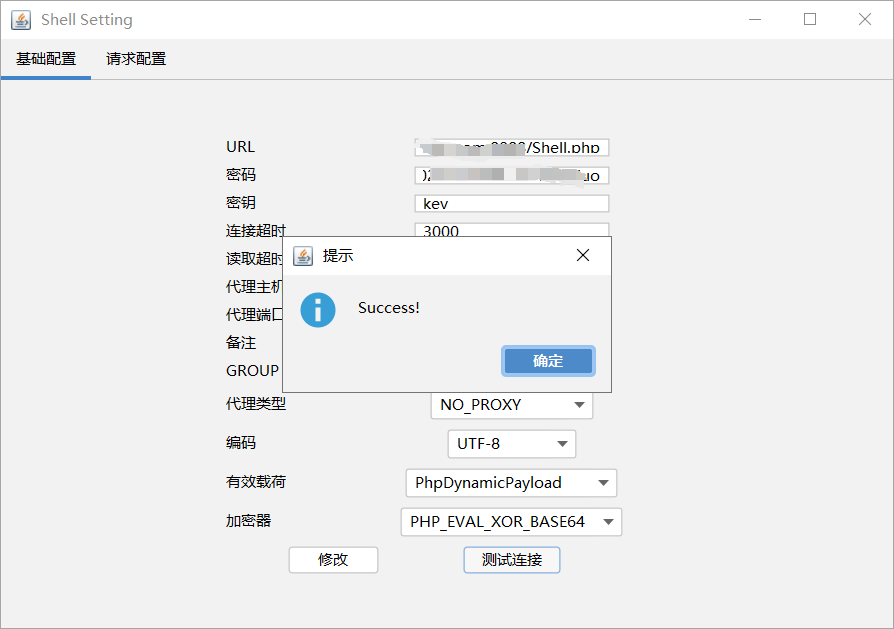Click the URL input field
The height and width of the screenshot is (629, 894).
click(511, 147)
